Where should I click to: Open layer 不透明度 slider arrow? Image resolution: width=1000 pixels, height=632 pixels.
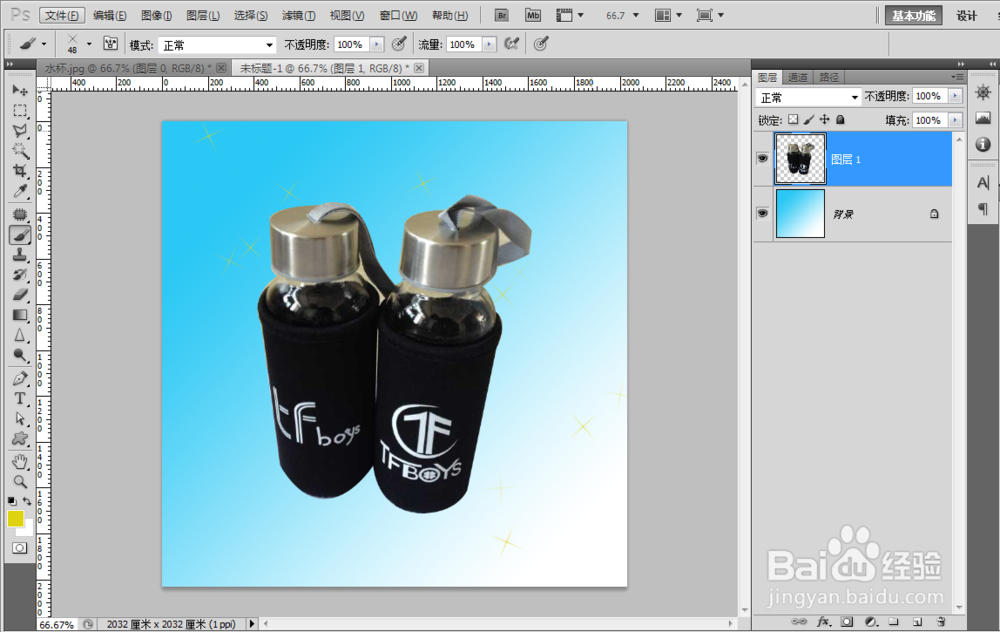click(955, 96)
